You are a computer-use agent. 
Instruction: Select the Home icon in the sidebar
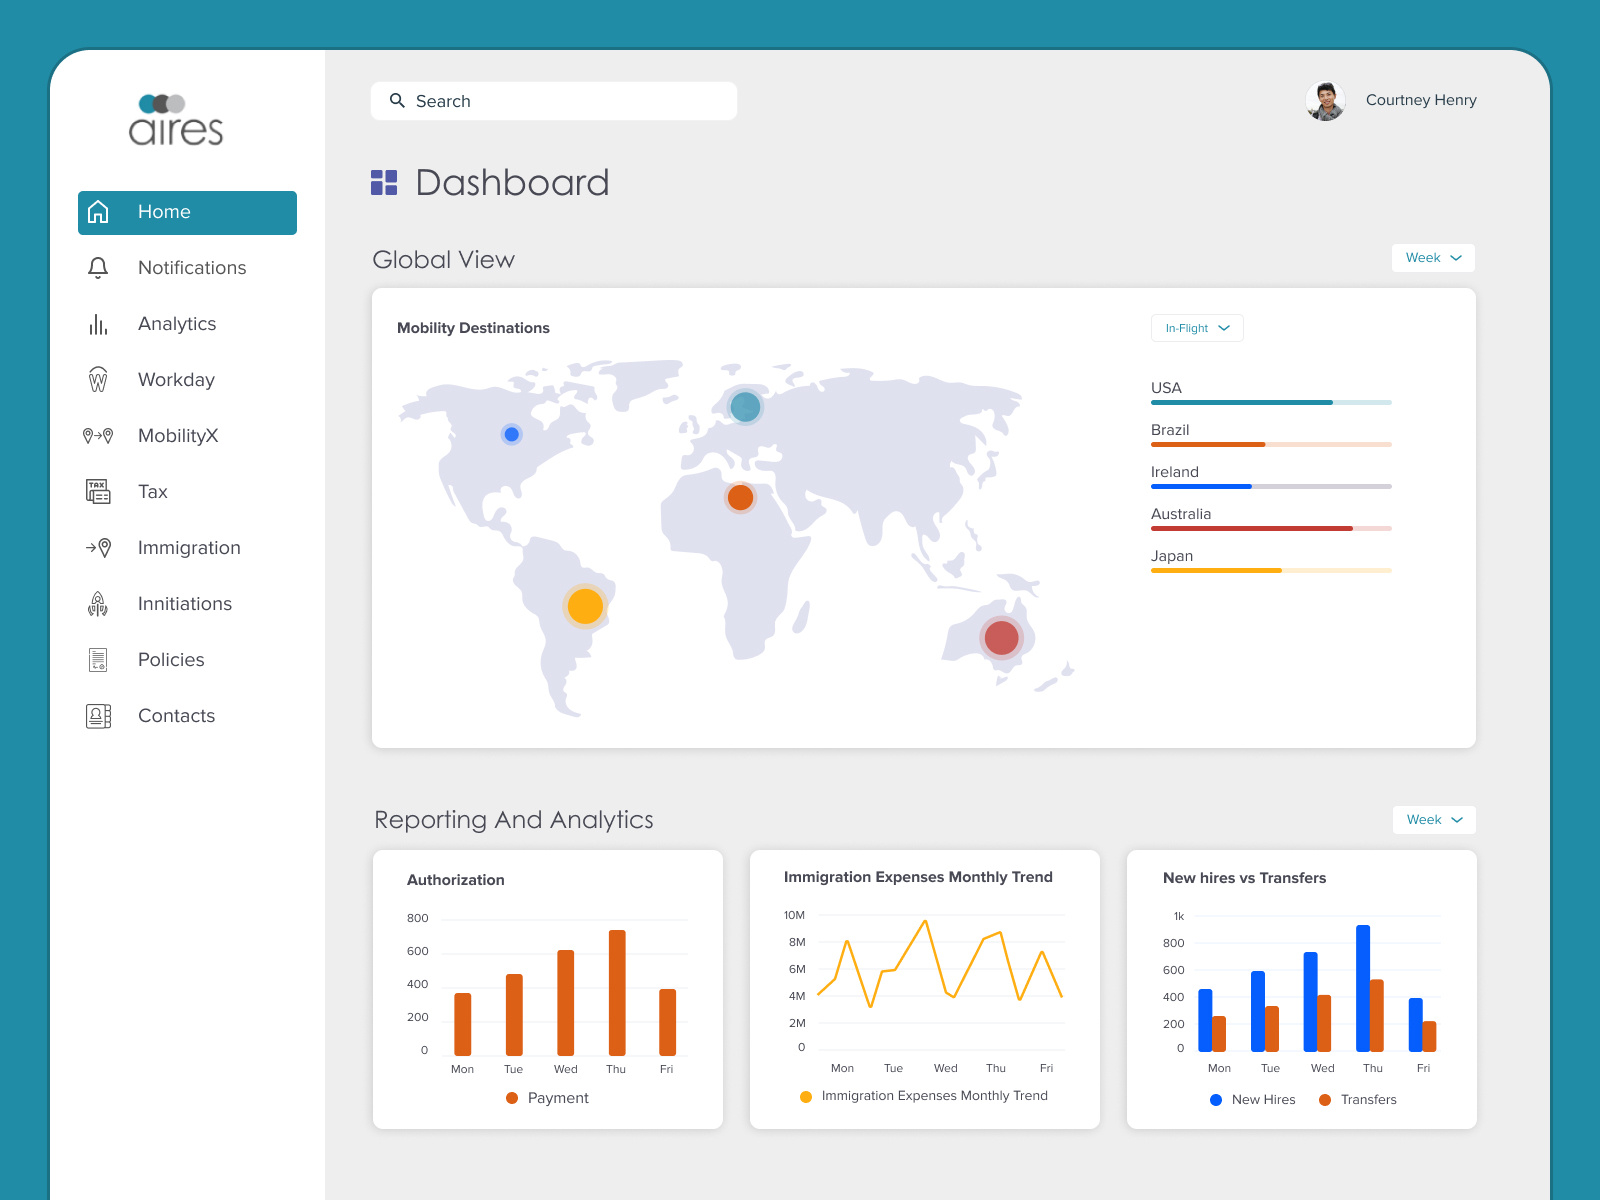pos(98,212)
